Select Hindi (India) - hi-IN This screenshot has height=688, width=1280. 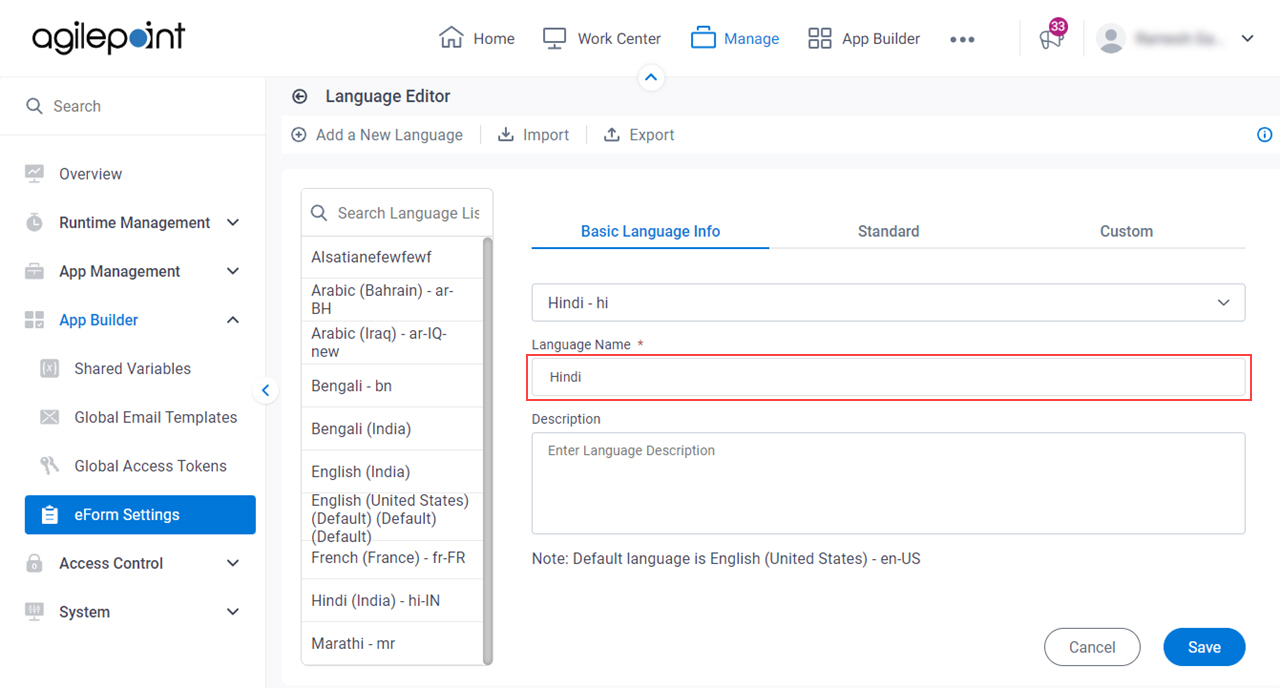[392, 600]
